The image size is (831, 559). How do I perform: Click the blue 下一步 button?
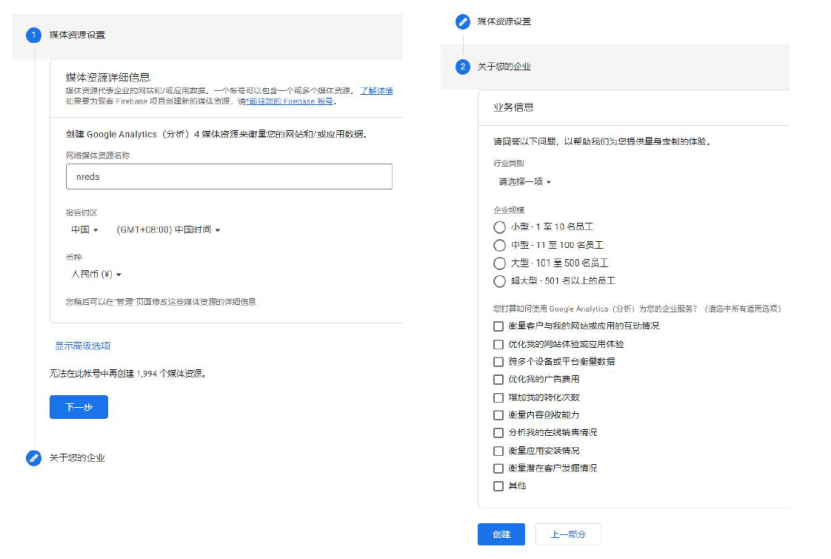click(79, 407)
